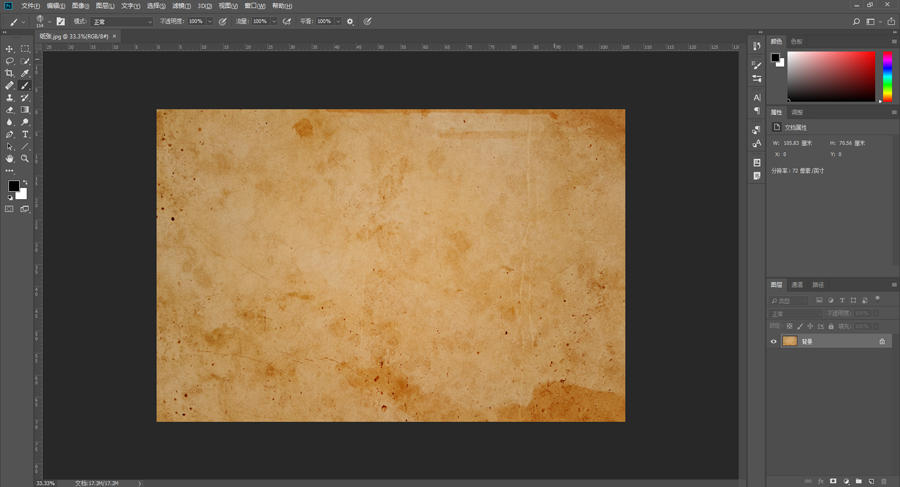The width and height of the screenshot is (900, 487).
Task: Open the brush 模式 blend mode dropdown
Action: (121, 21)
